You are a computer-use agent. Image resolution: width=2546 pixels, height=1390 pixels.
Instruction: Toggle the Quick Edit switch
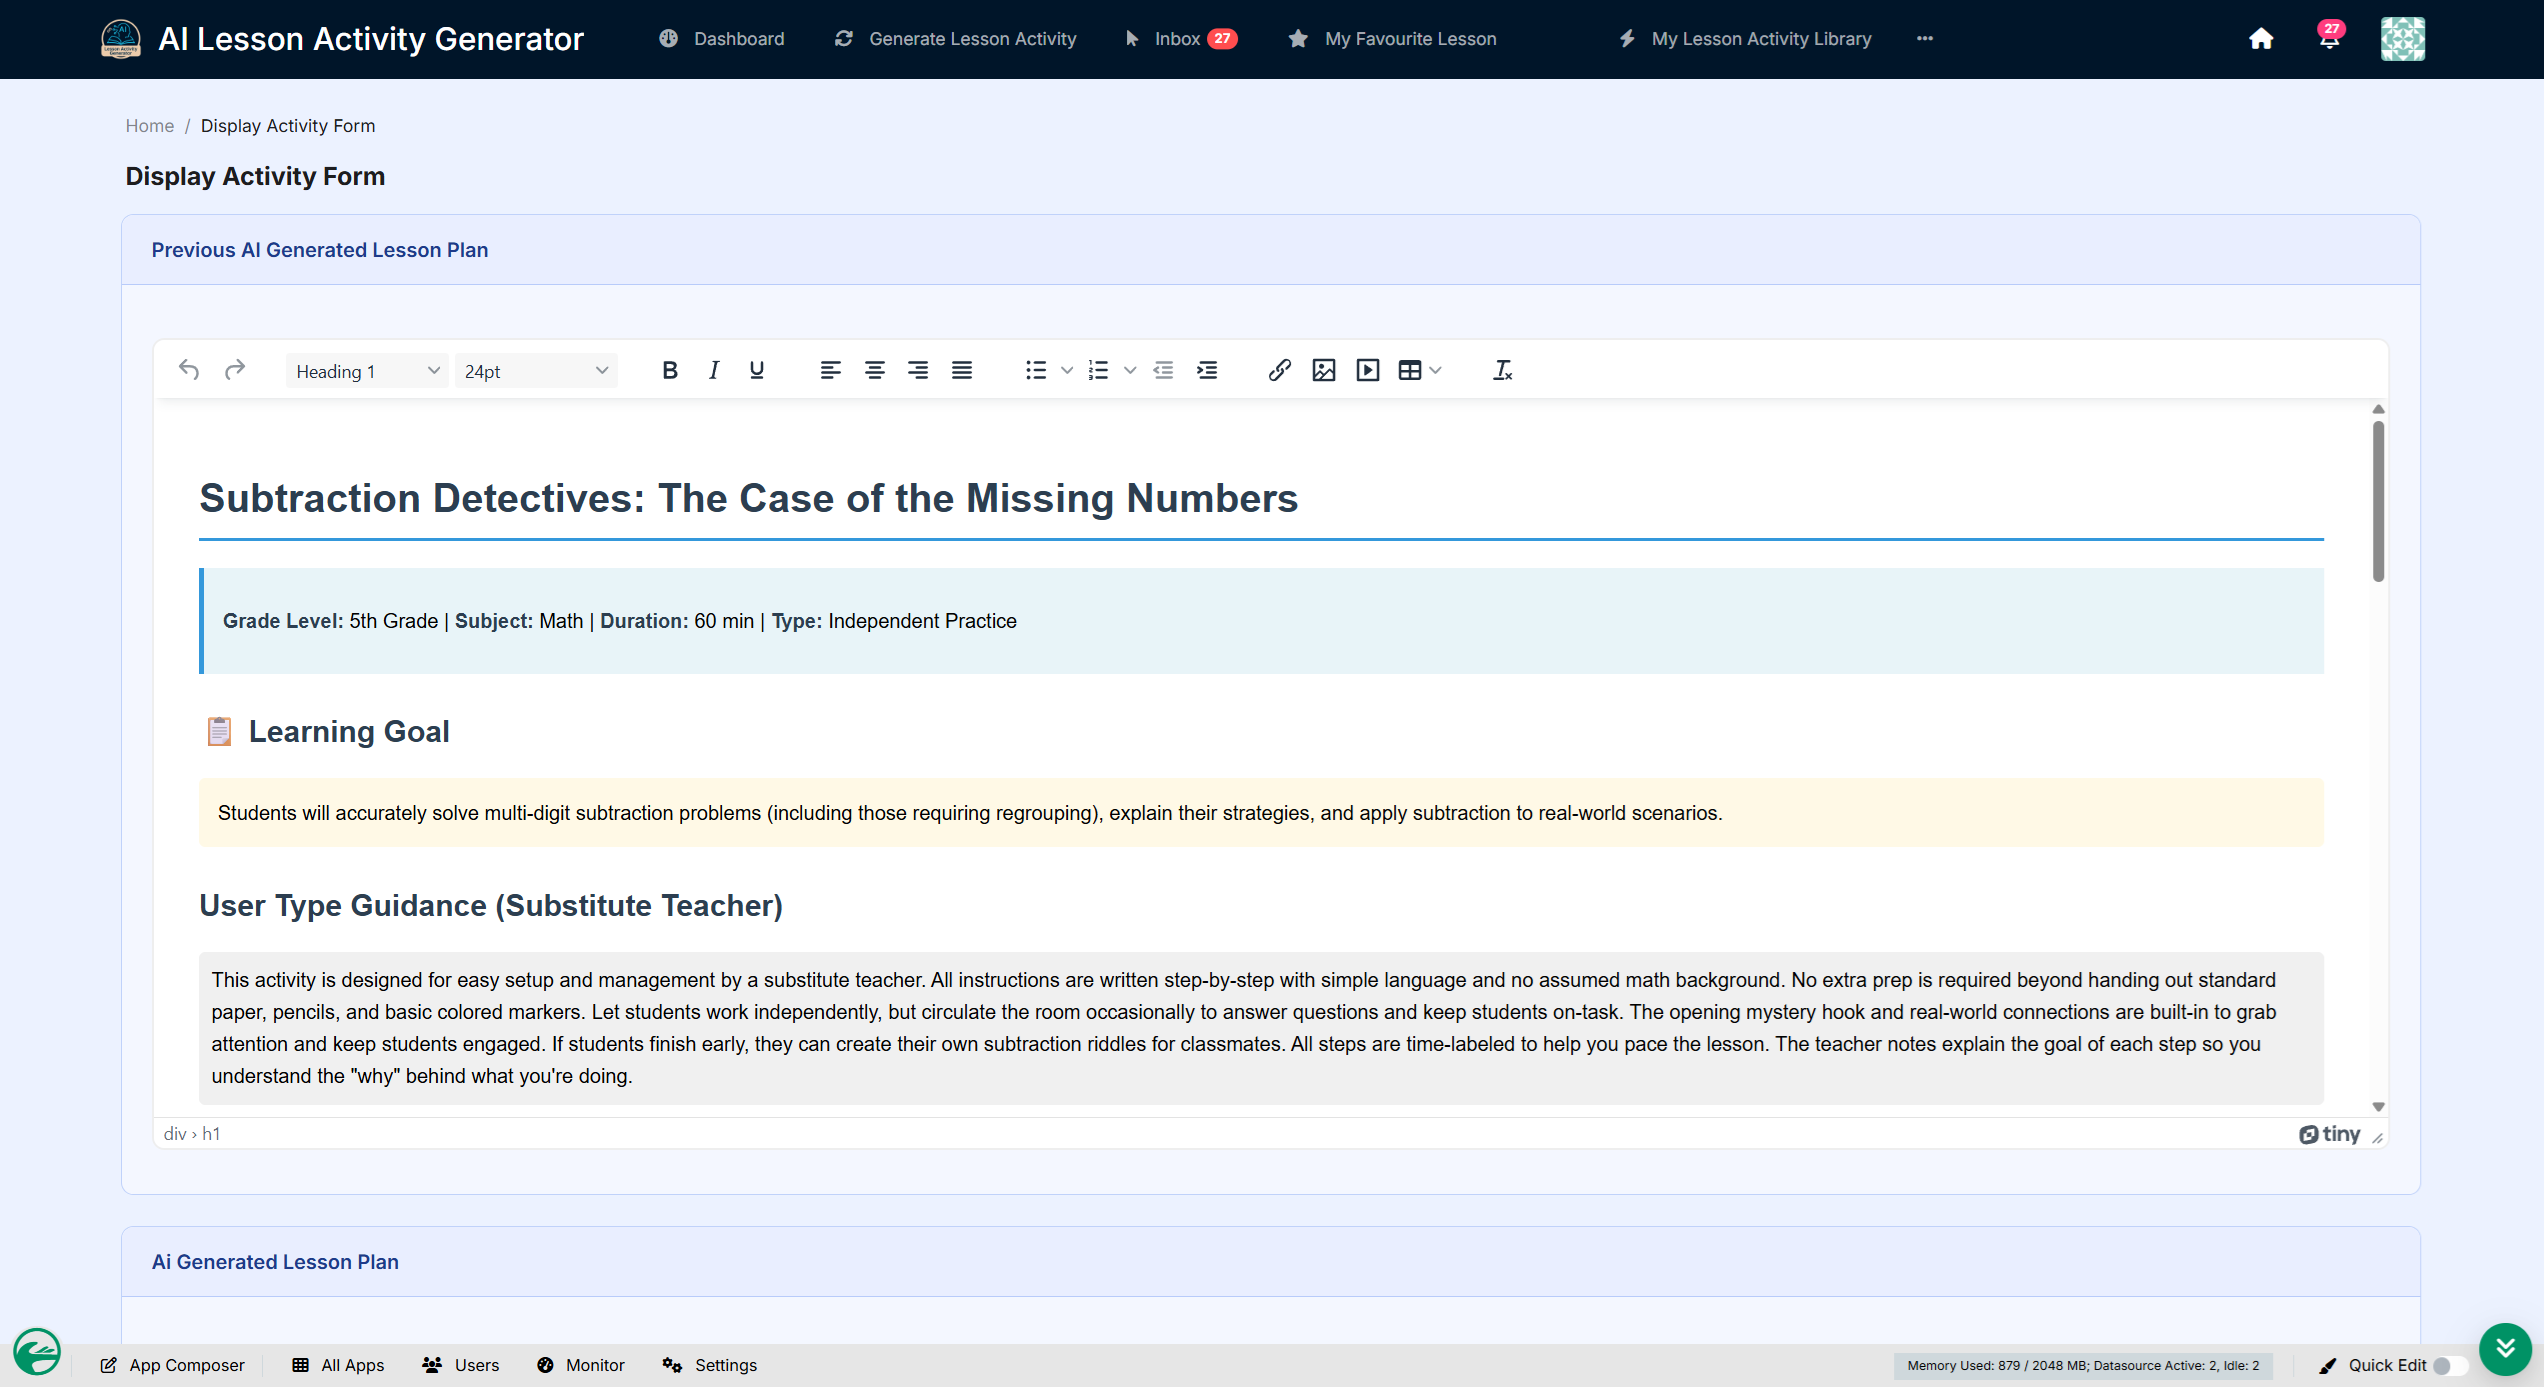coord(2449,1366)
